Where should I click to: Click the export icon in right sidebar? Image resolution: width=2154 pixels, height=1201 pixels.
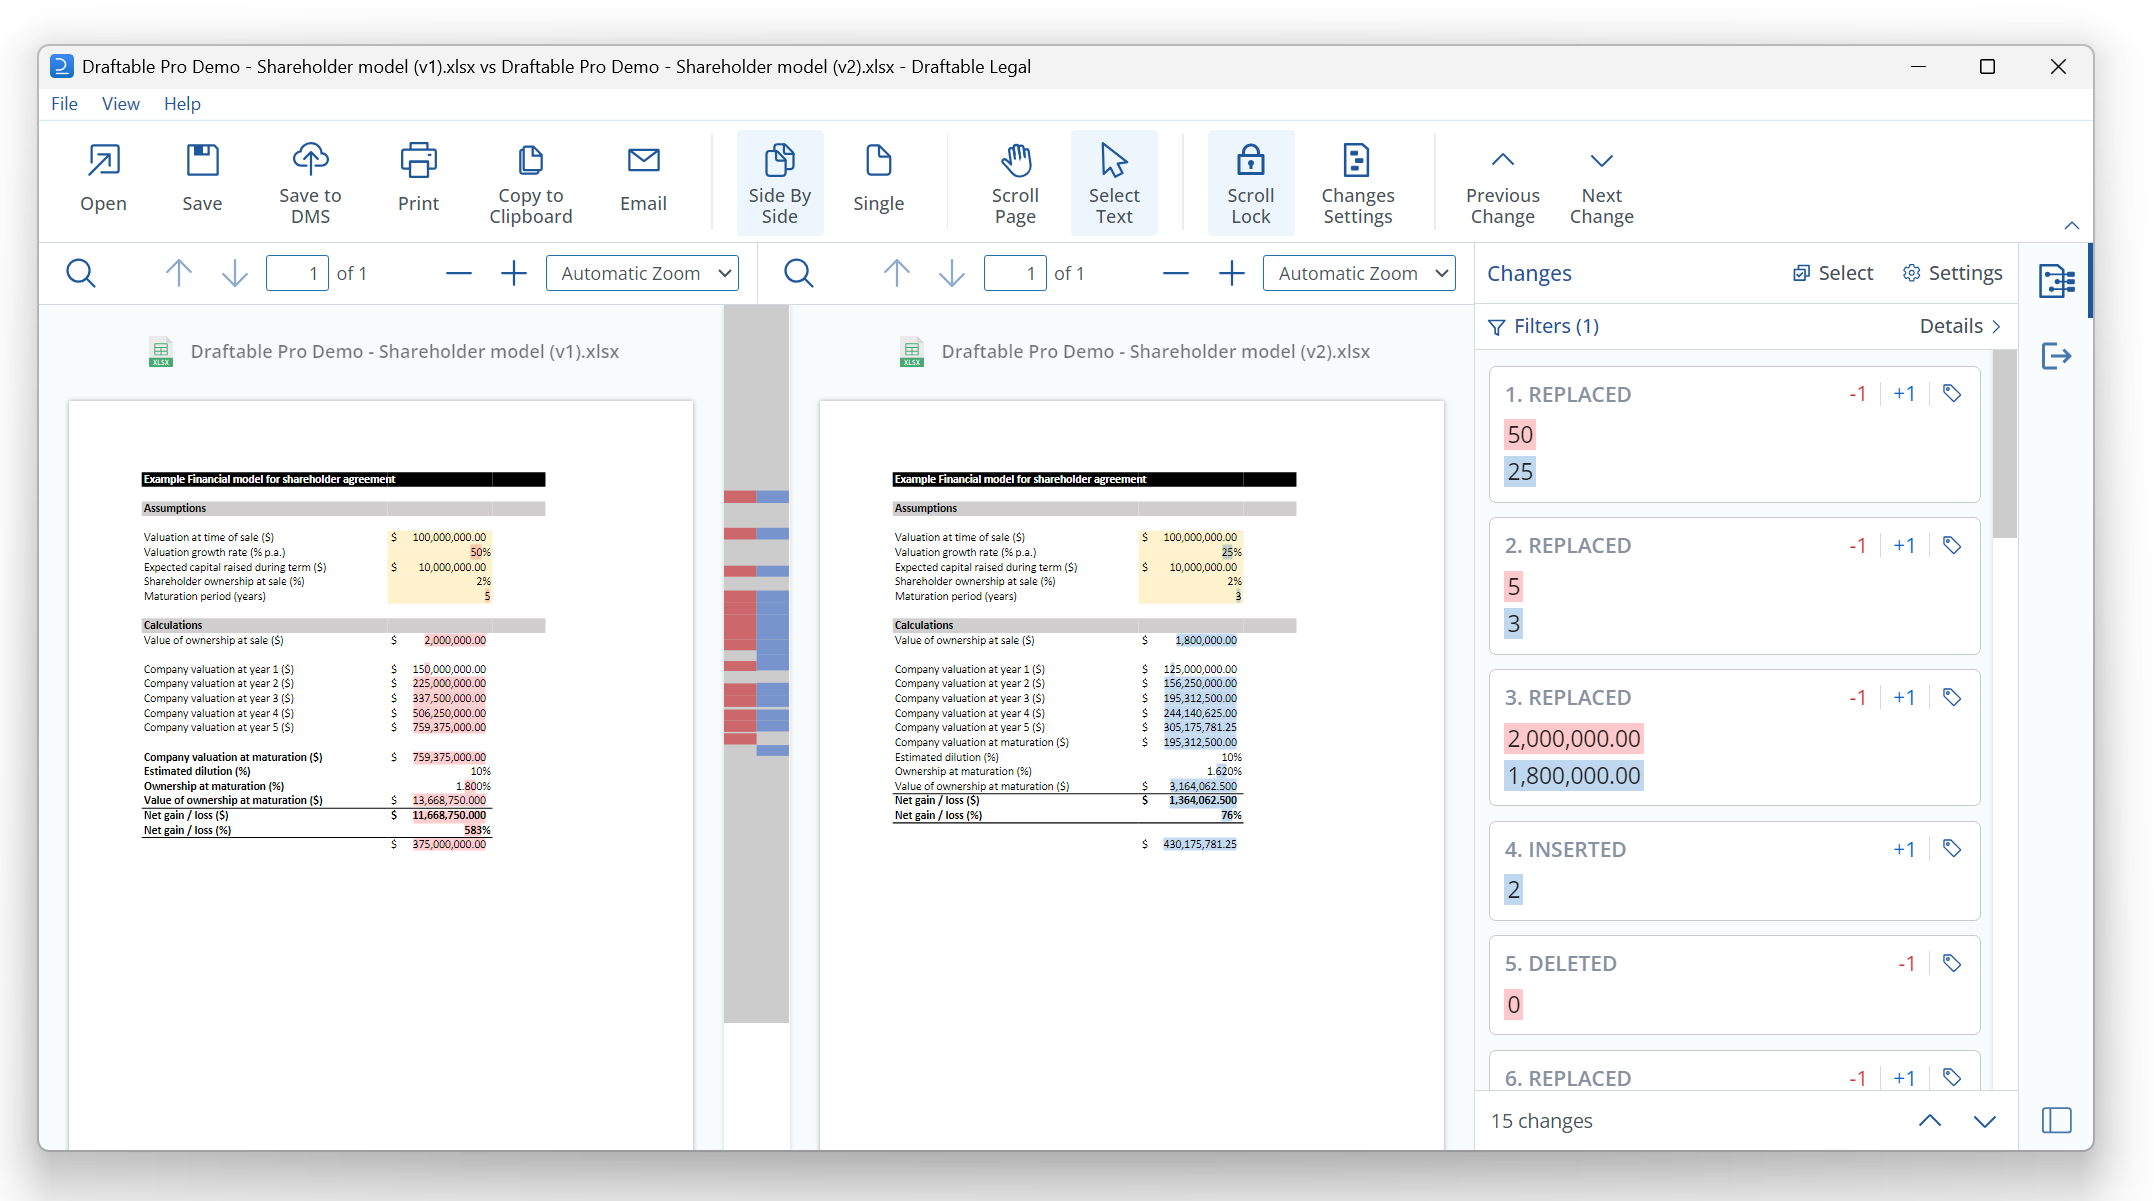pos(2056,356)
